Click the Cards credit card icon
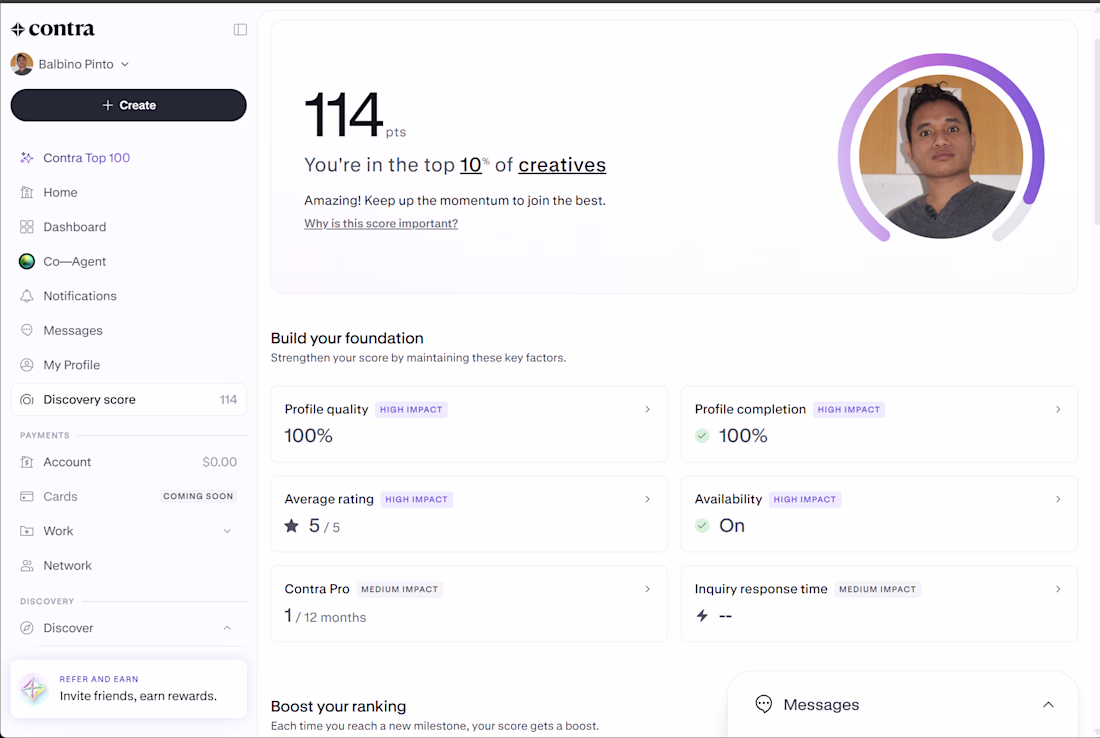The image size is (1100, 738). (x=27, y=497)
